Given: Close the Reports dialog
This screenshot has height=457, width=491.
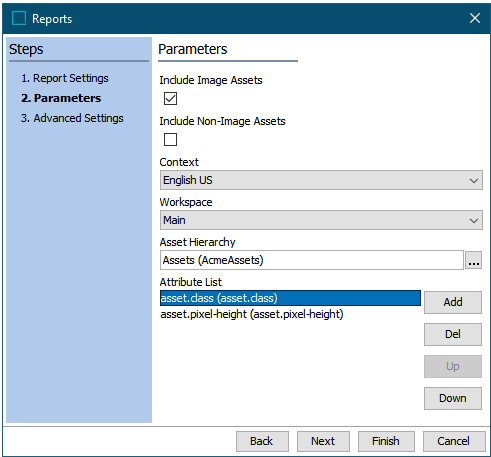Looking at the screenshot, I should point(475,18).
